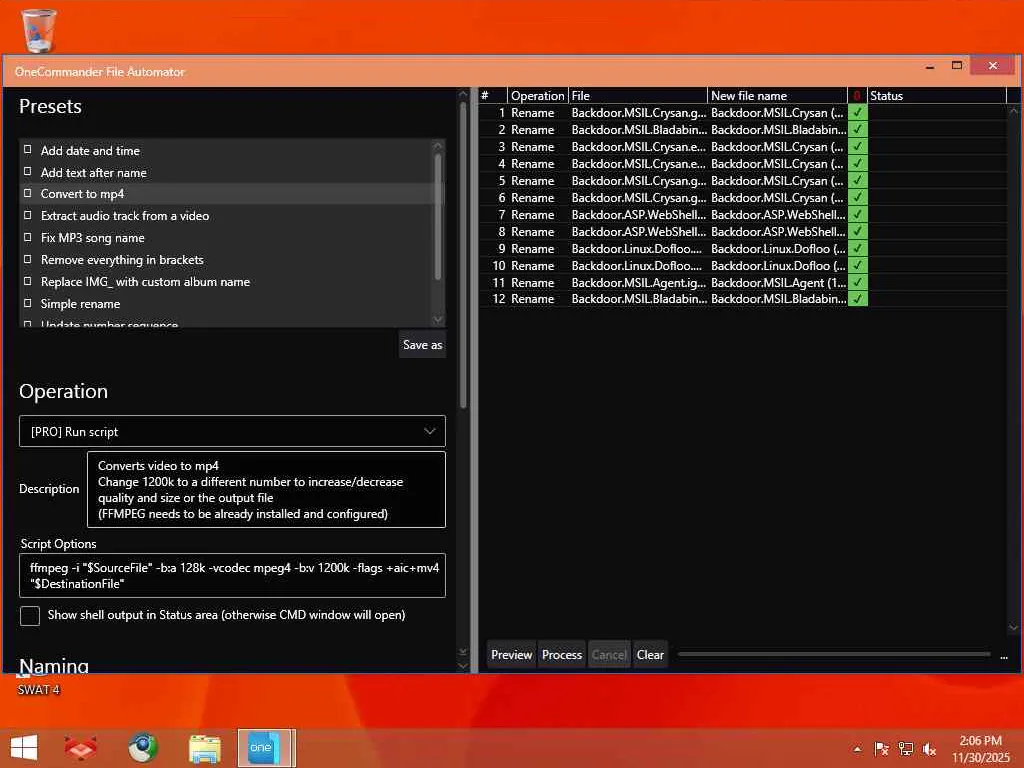Open network tray icon
The image size is (1024, 768).
[x=906, y=749]
